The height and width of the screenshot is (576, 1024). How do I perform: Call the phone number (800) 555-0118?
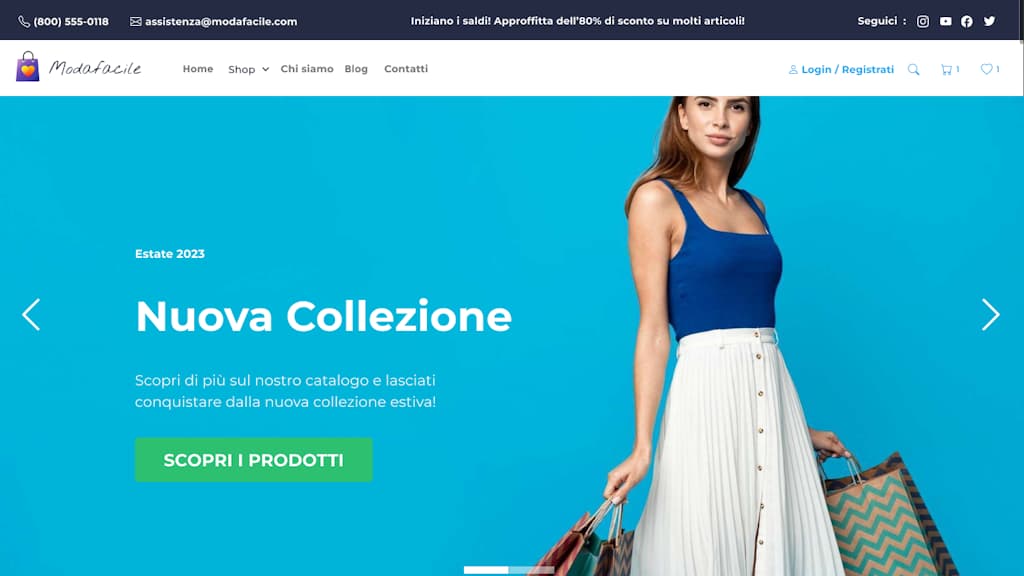pyautogui.click(x=64, y=22)
